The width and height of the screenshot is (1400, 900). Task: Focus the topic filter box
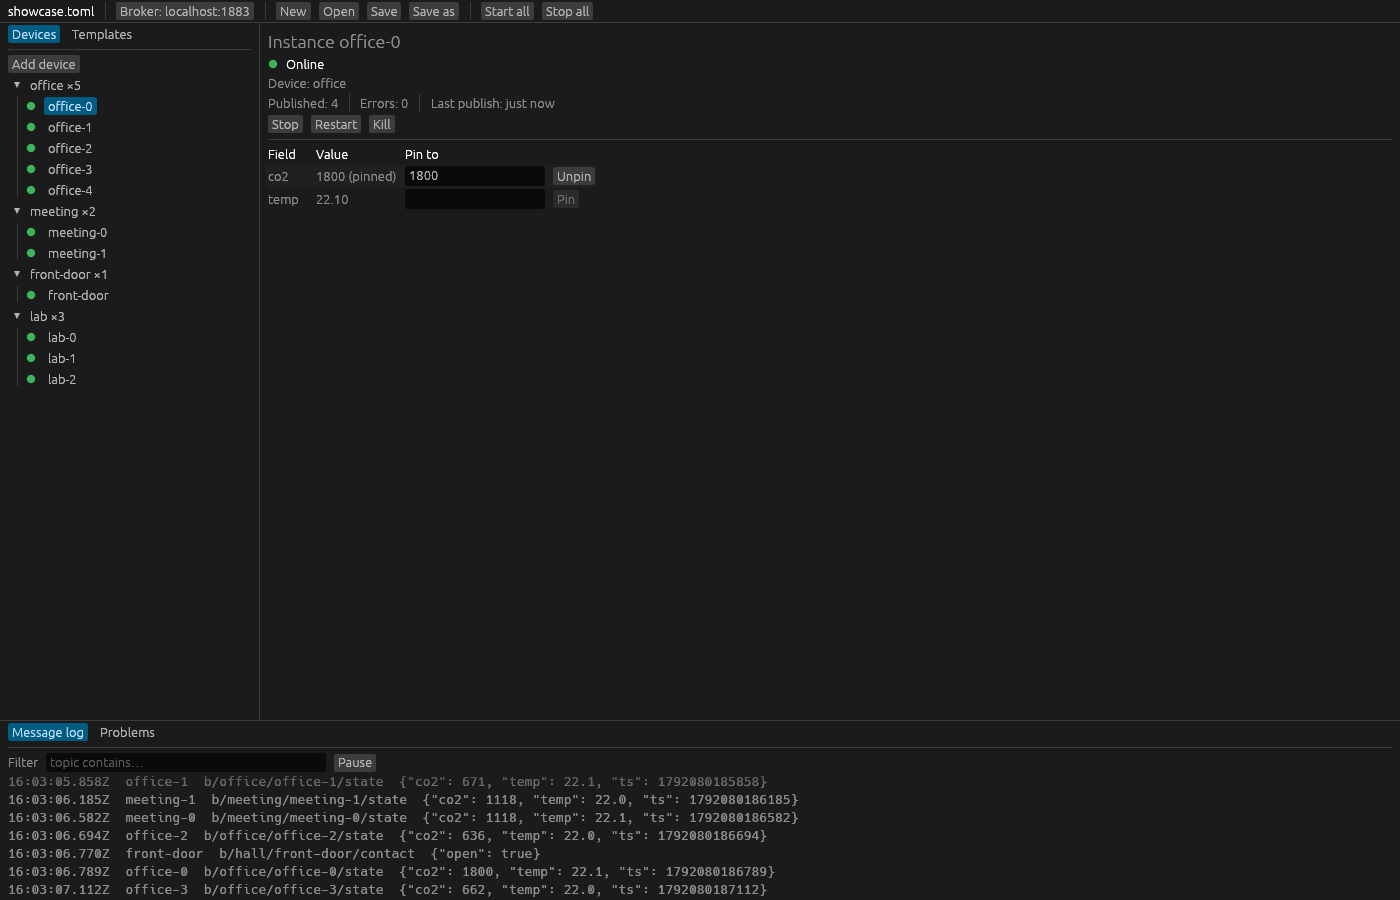point(186,762)
